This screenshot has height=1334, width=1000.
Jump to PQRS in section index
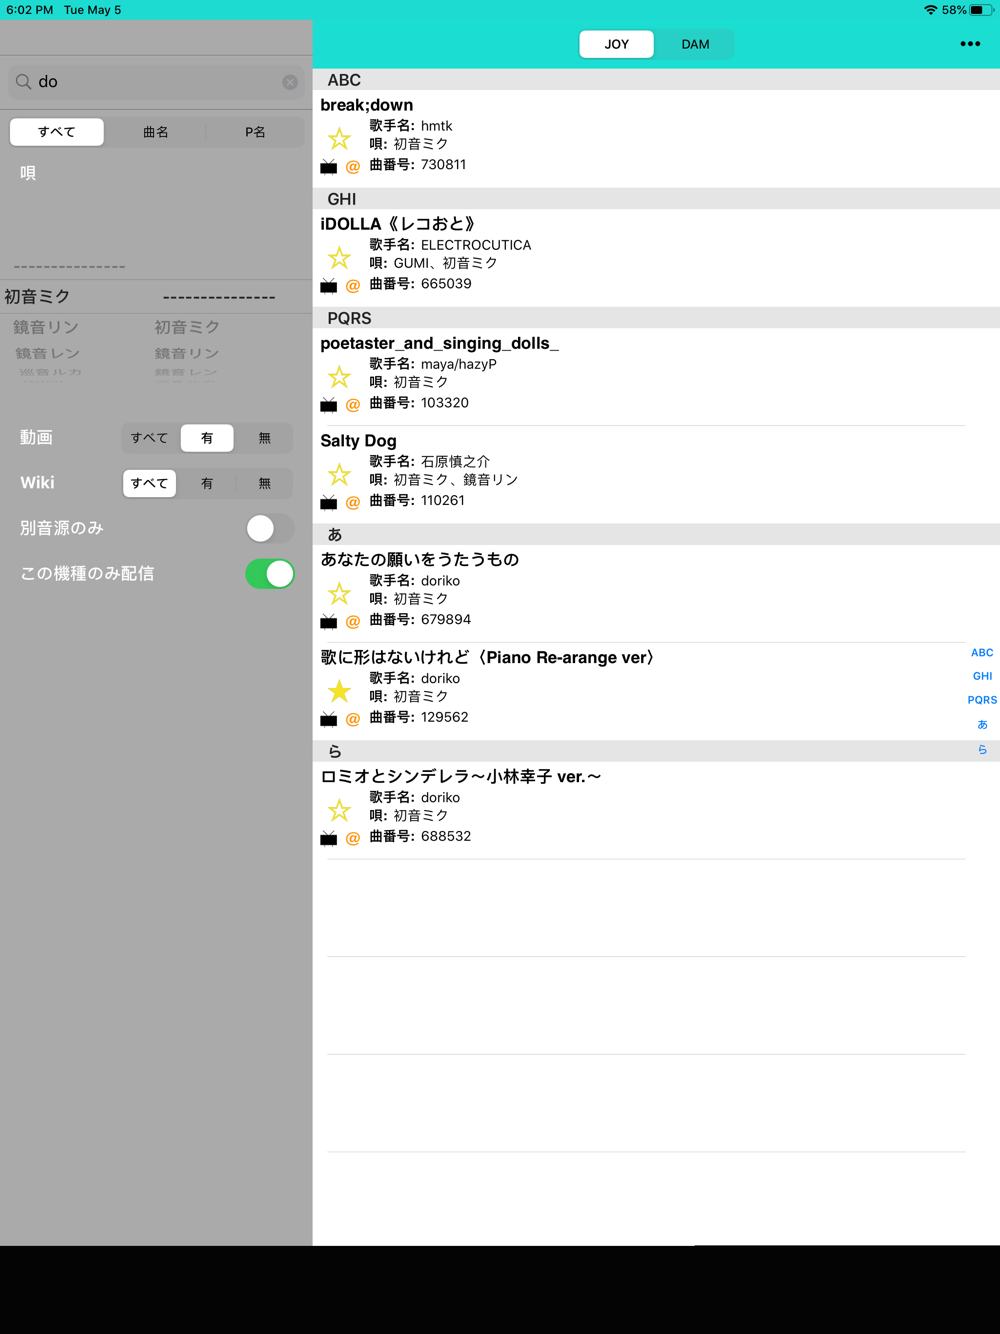[x=982, y=700]
